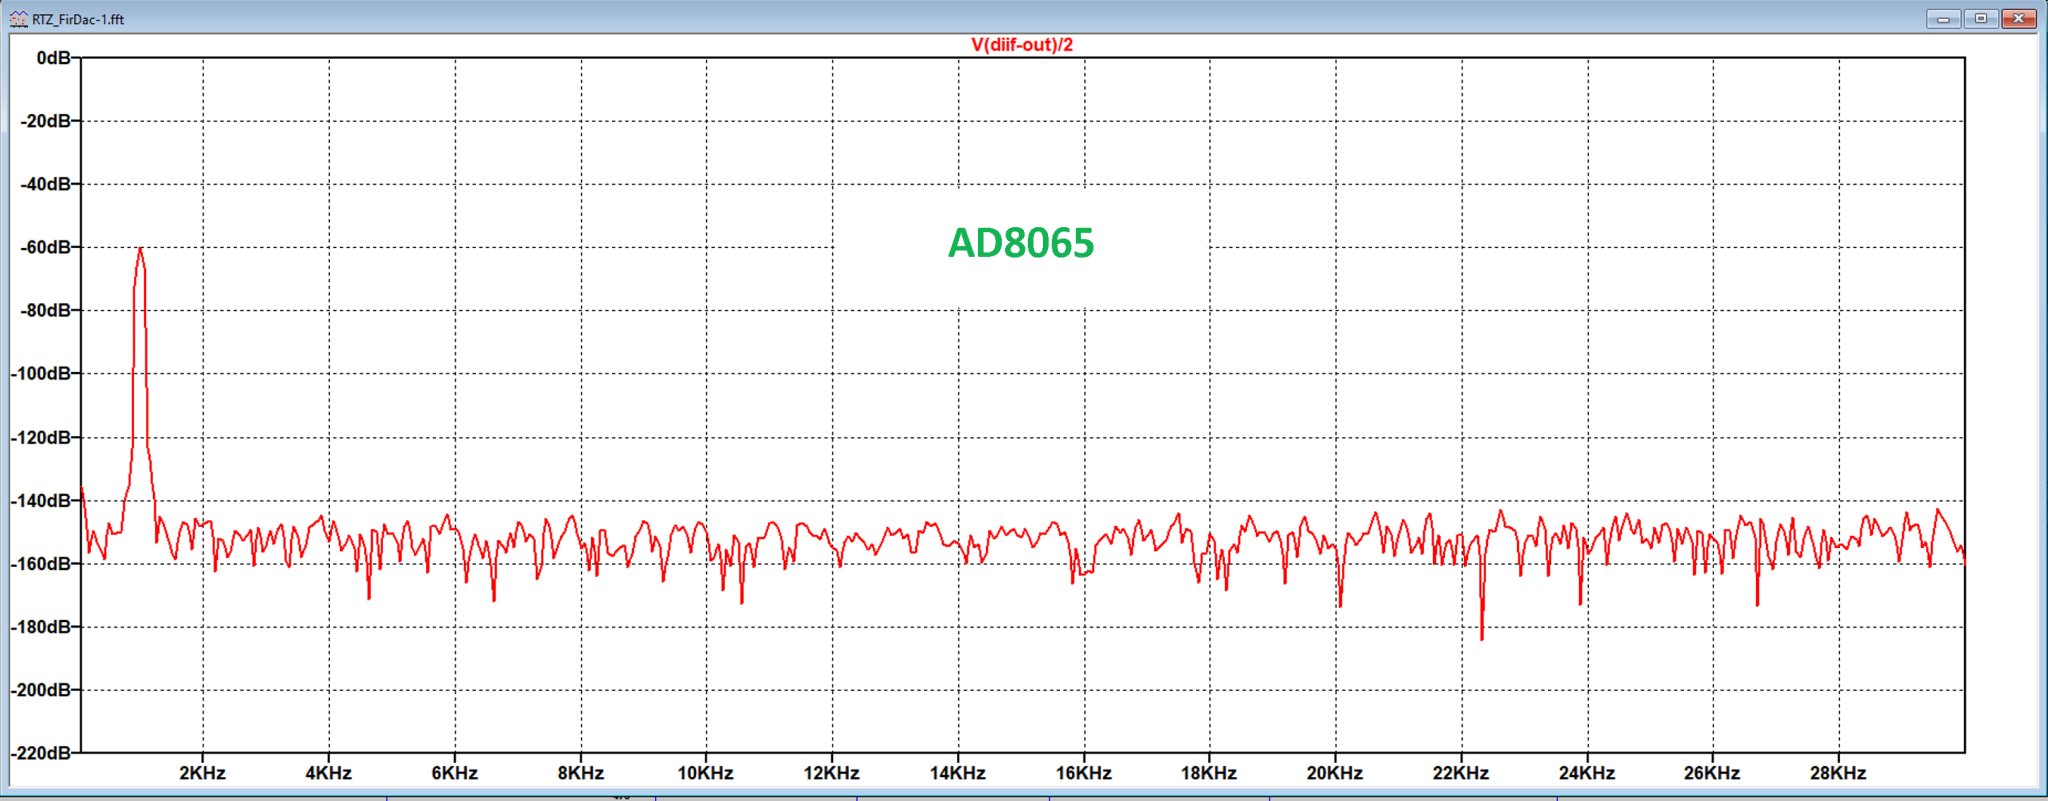Click the 14KHz frequency axis label

click(x=958, y=773)
